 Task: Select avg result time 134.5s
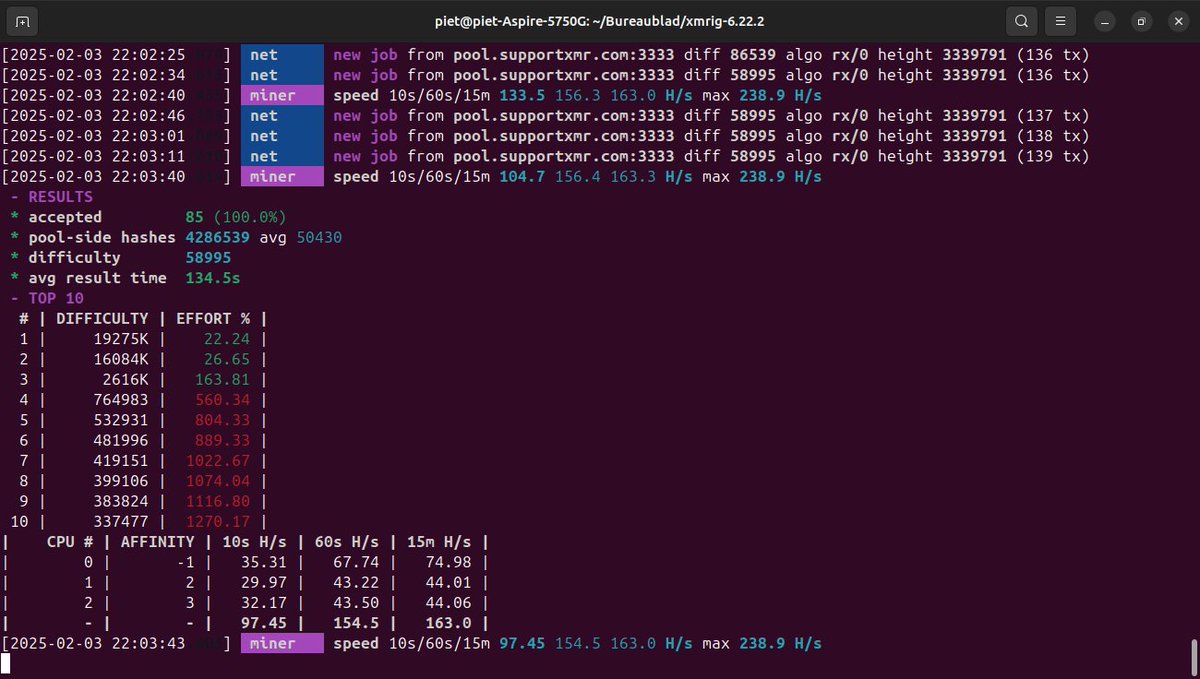click(x=213, y=278)
